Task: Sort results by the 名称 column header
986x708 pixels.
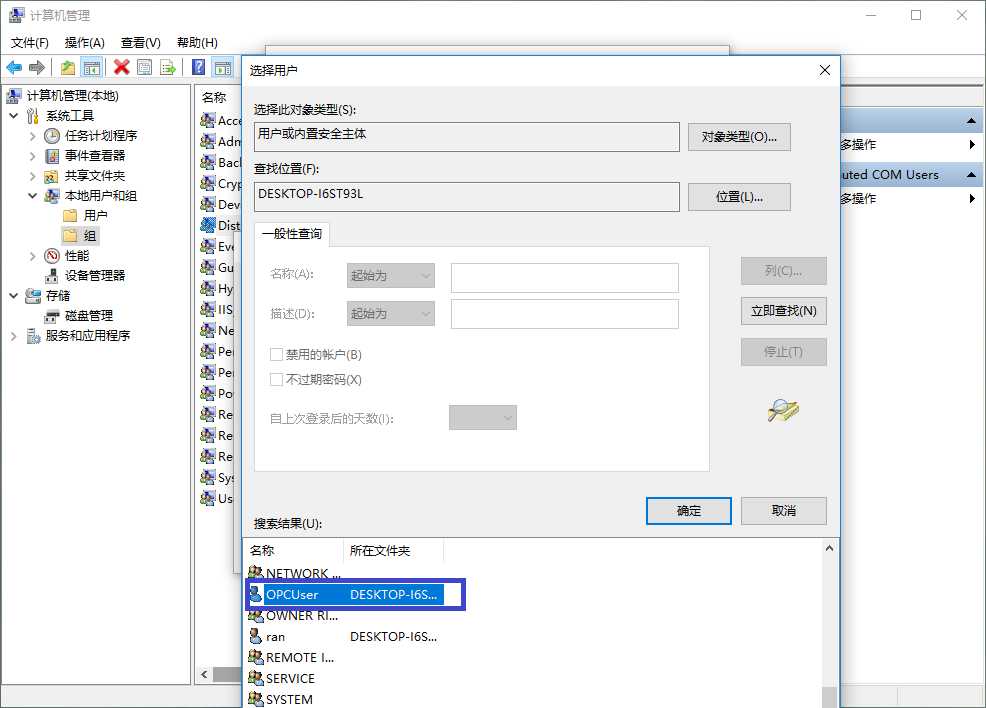Action: pyautogui.click(x=293, y=550)
